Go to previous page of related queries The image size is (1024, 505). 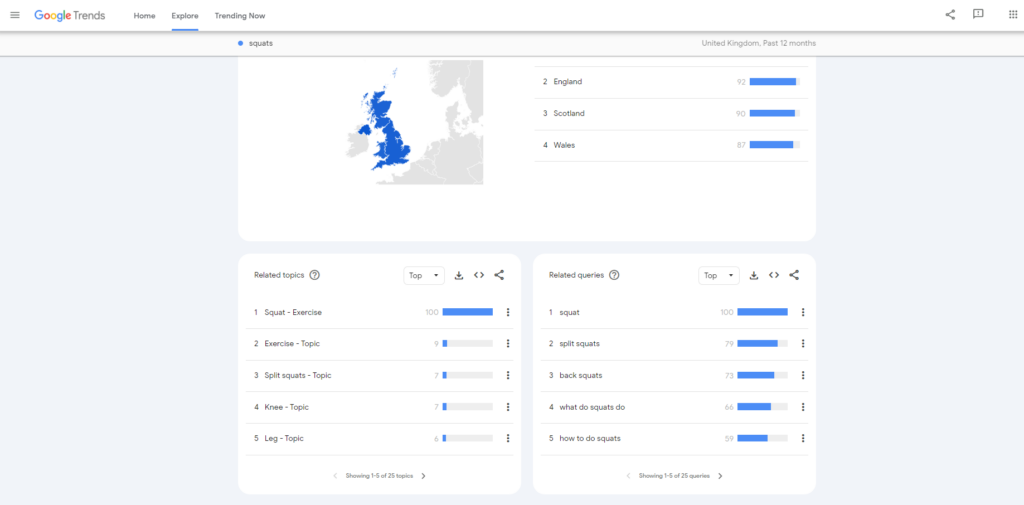click(x=628, y=476)
